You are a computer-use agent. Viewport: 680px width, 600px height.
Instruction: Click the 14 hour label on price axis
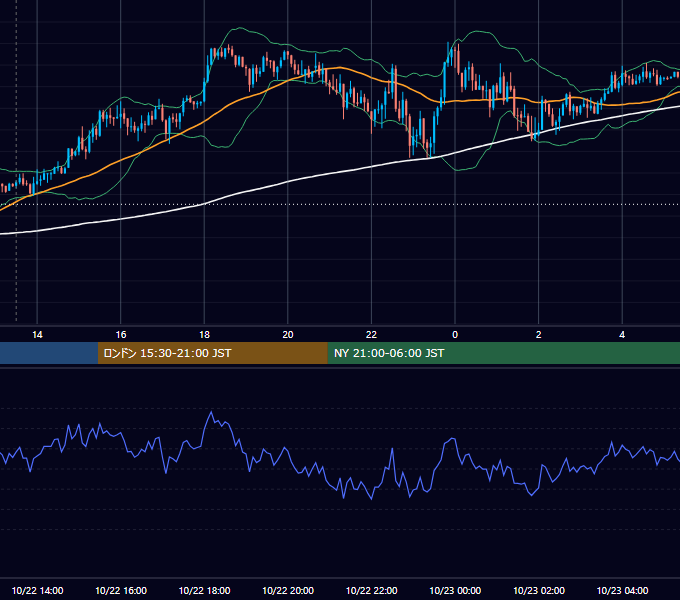pyautogui.click(x=37, y=335)
